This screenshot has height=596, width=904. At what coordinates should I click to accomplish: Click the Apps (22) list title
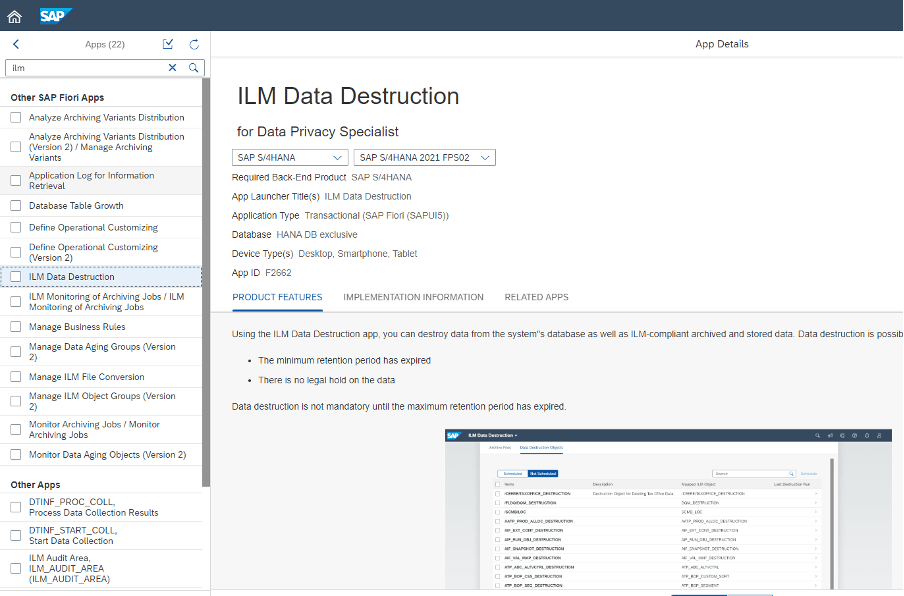coord(105,44)
